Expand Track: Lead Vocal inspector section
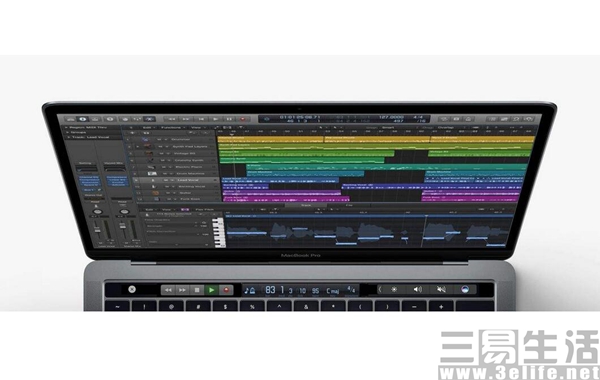The width and height of the screenshot is (600, 380). coord(69,137)
